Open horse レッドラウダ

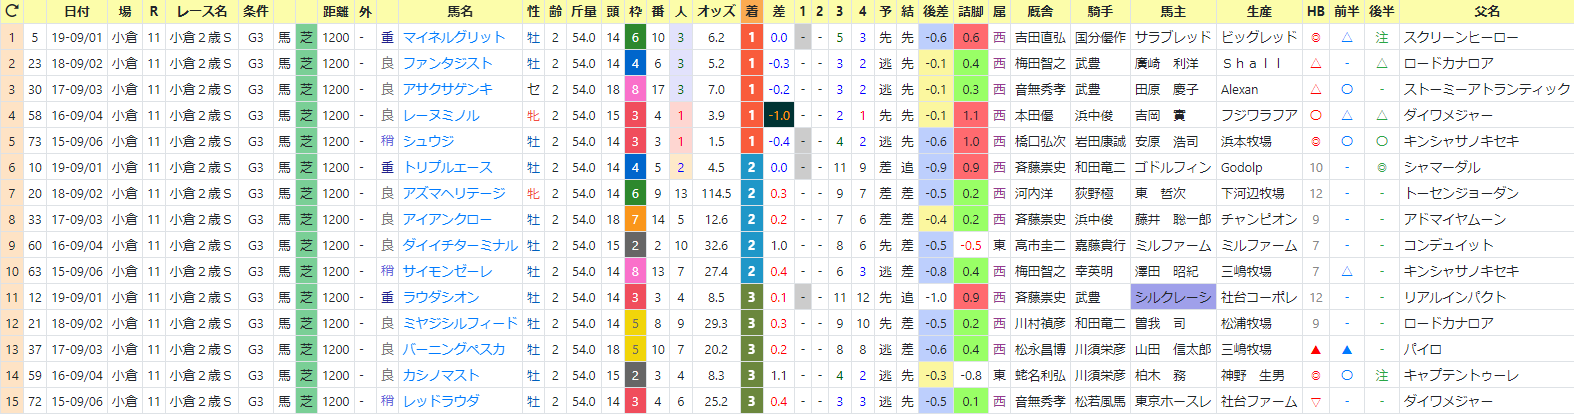(441, 401)
